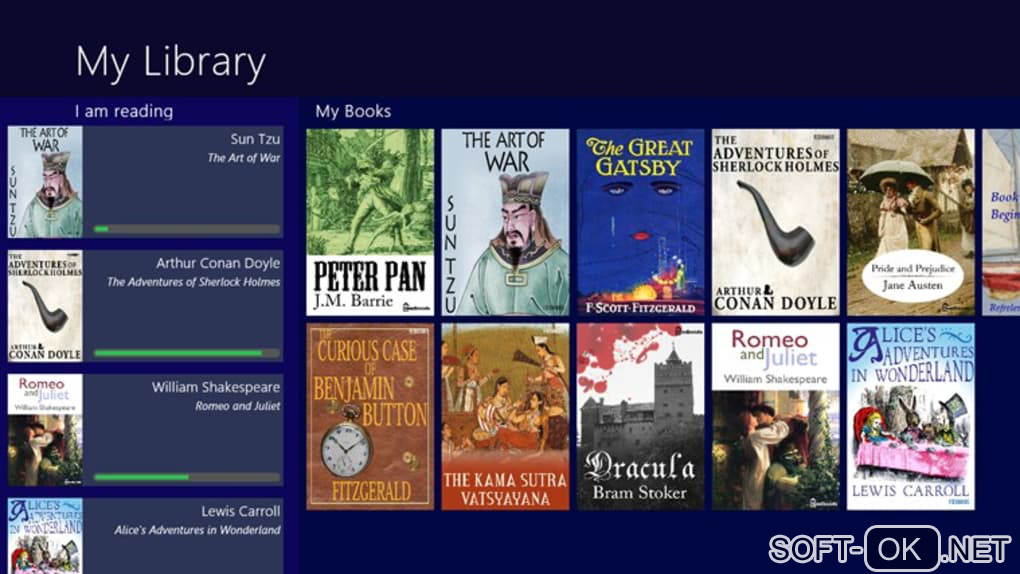Click 'The Art of War' title text in reading list
1020x574 pixels.
[244, 157]
